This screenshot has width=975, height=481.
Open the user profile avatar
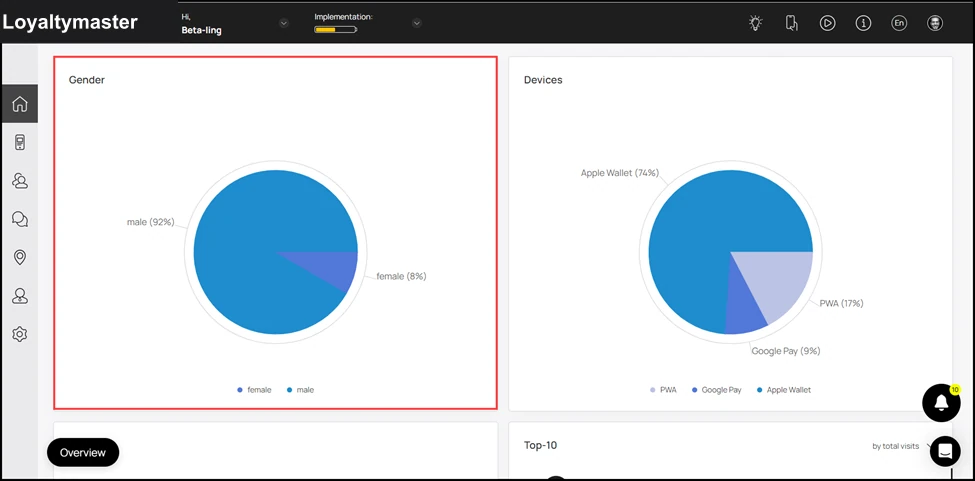click(x=935, y=24)
